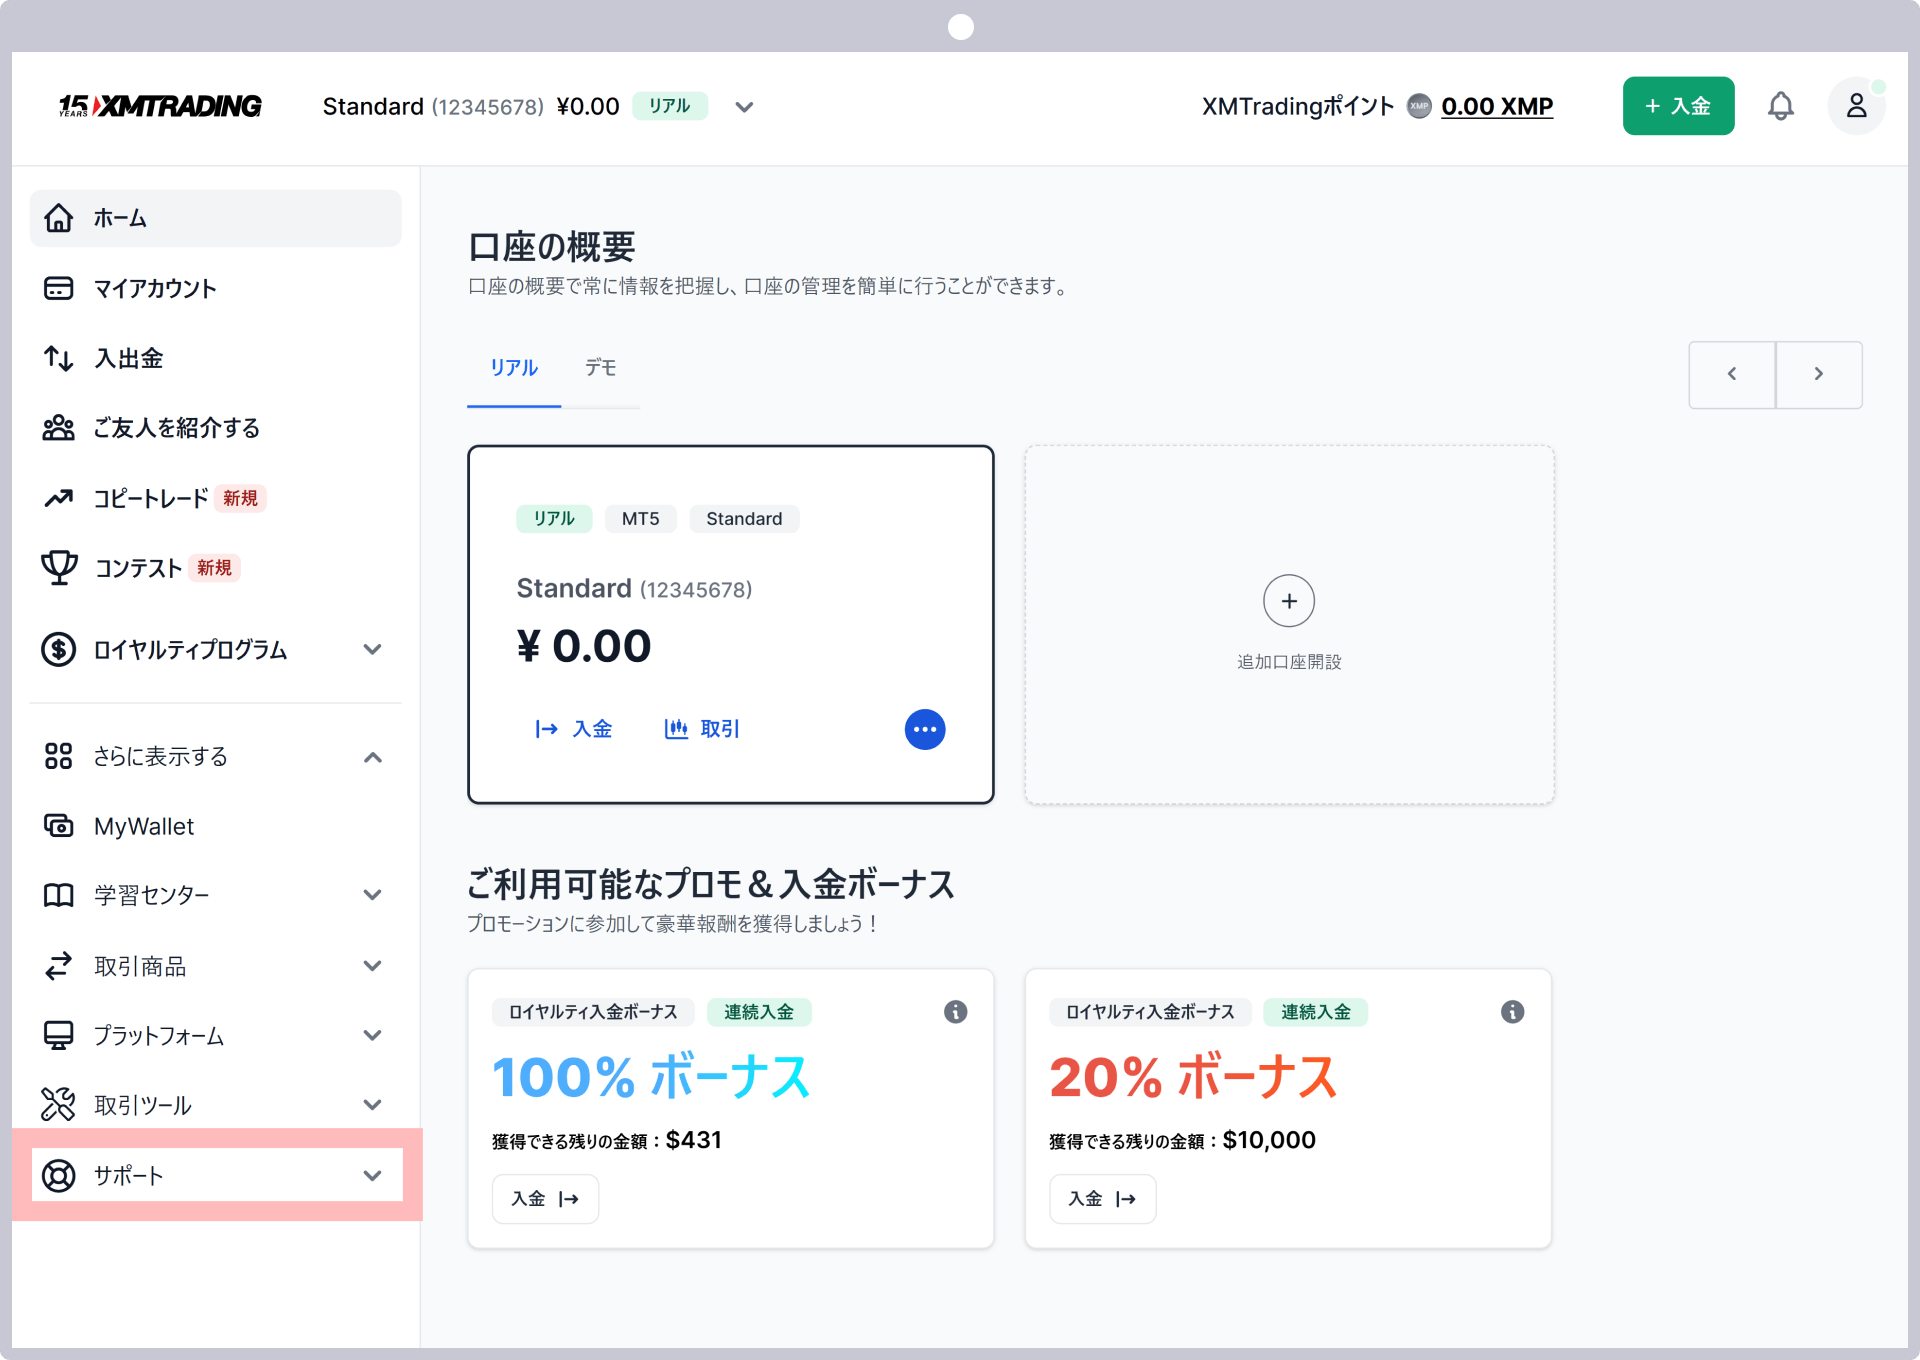The width and height of the screenshot is (1920, 1360).
Task: Expand プラットフォーム chevron
Action: point(372,1035)
